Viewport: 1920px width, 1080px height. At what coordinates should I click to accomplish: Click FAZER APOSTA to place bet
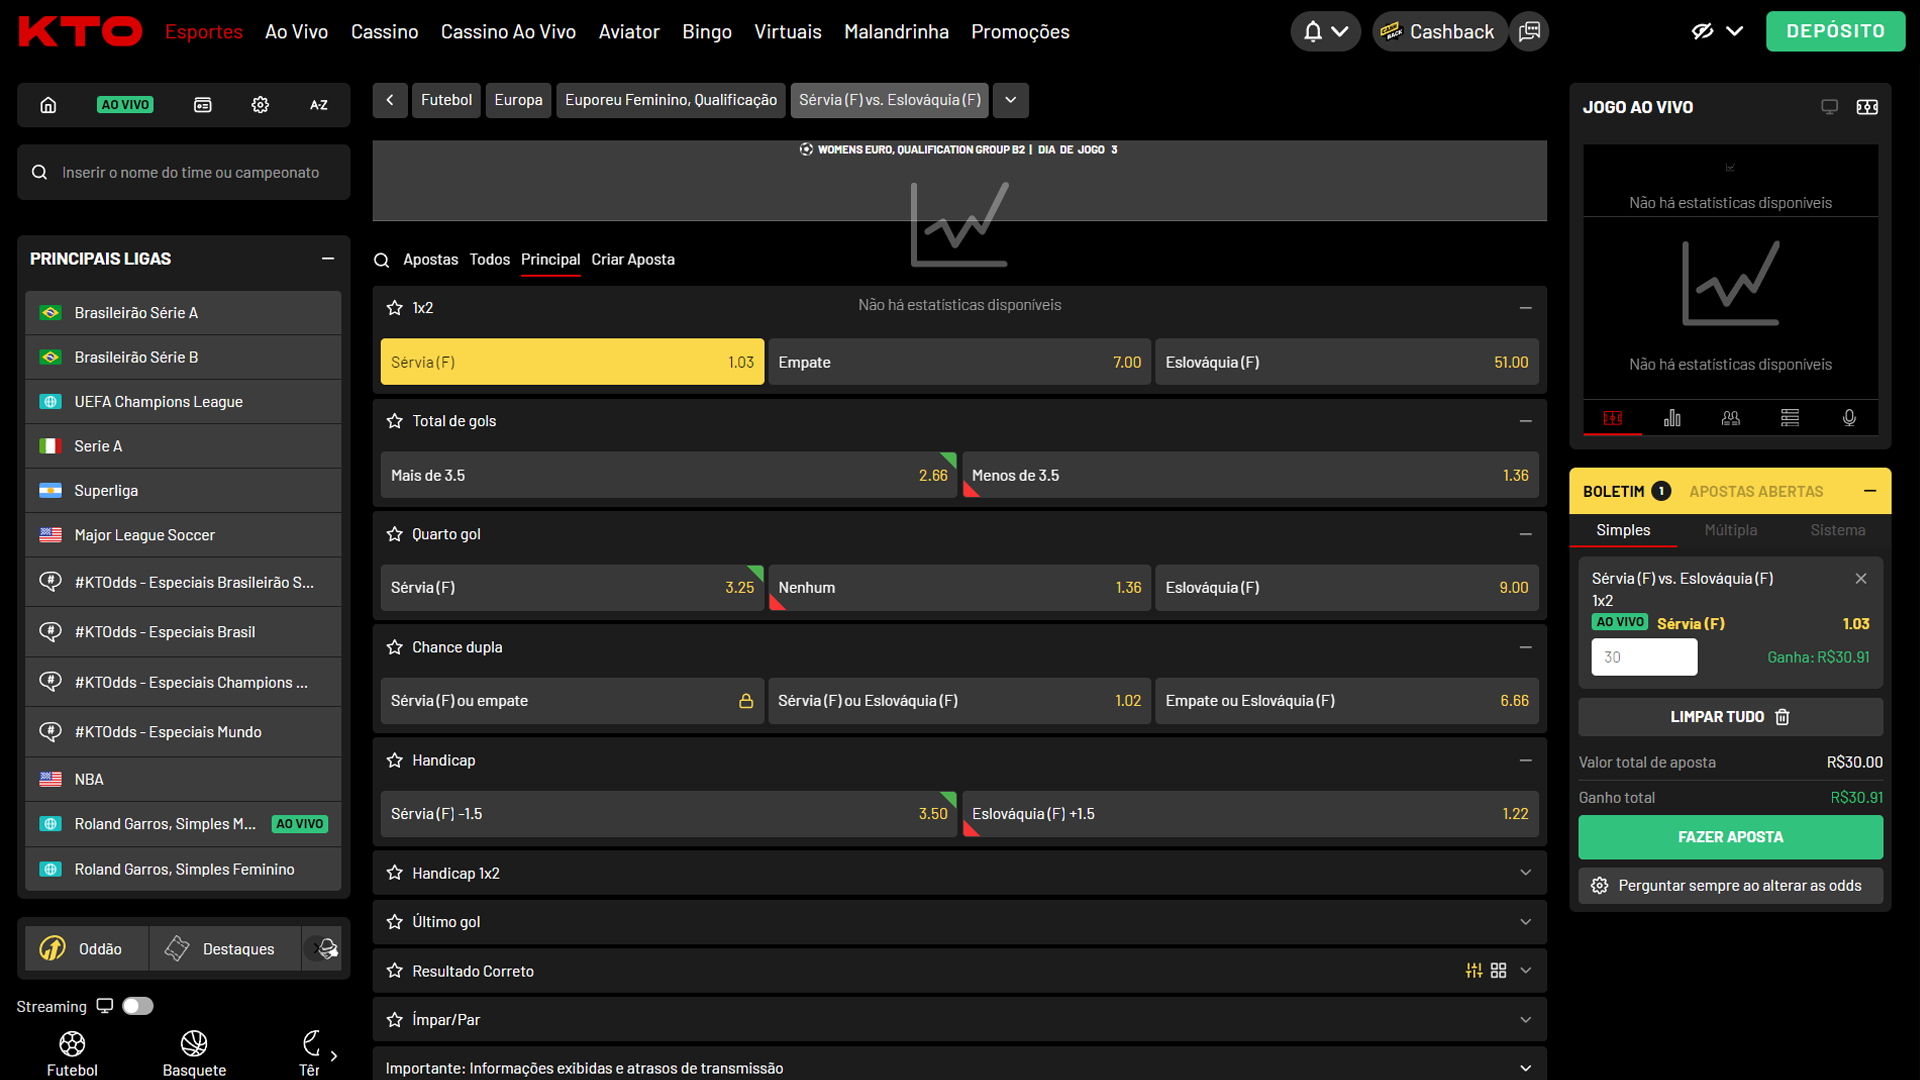point(1730,837)
